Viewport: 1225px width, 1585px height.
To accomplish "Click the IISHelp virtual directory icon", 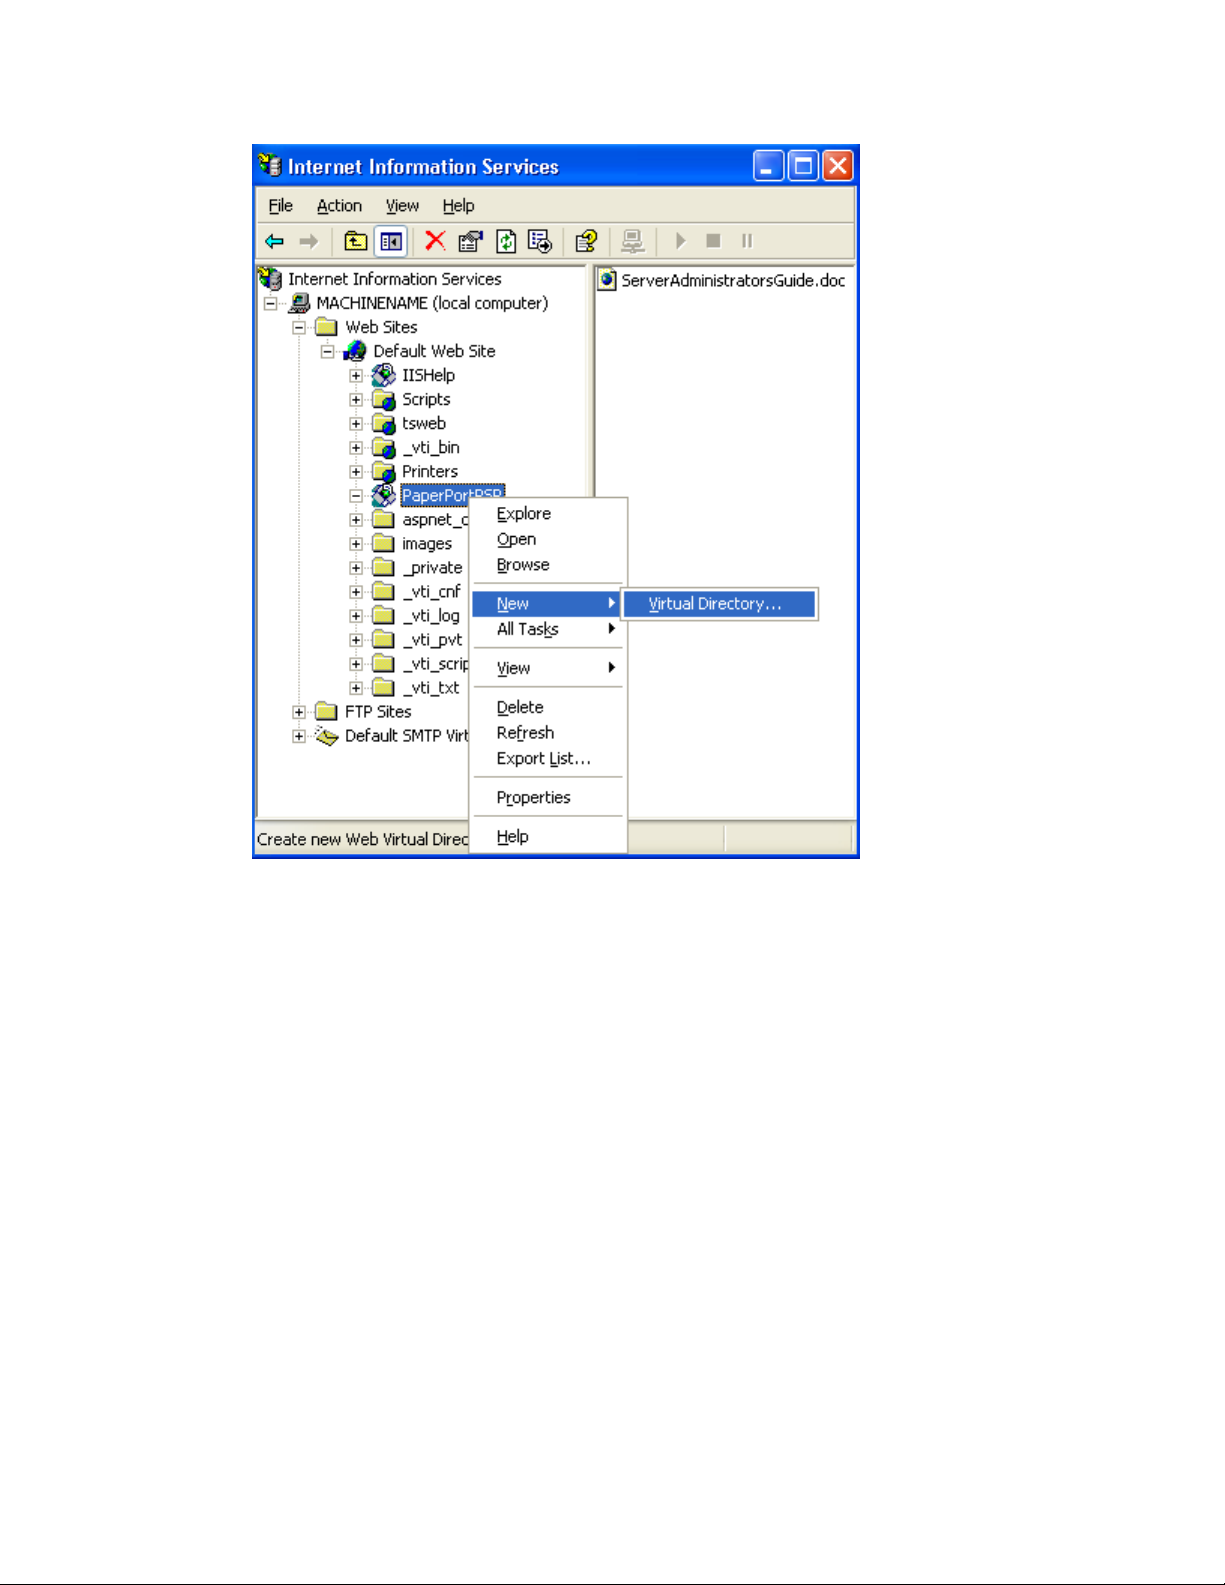I will (x=384, y=375).
